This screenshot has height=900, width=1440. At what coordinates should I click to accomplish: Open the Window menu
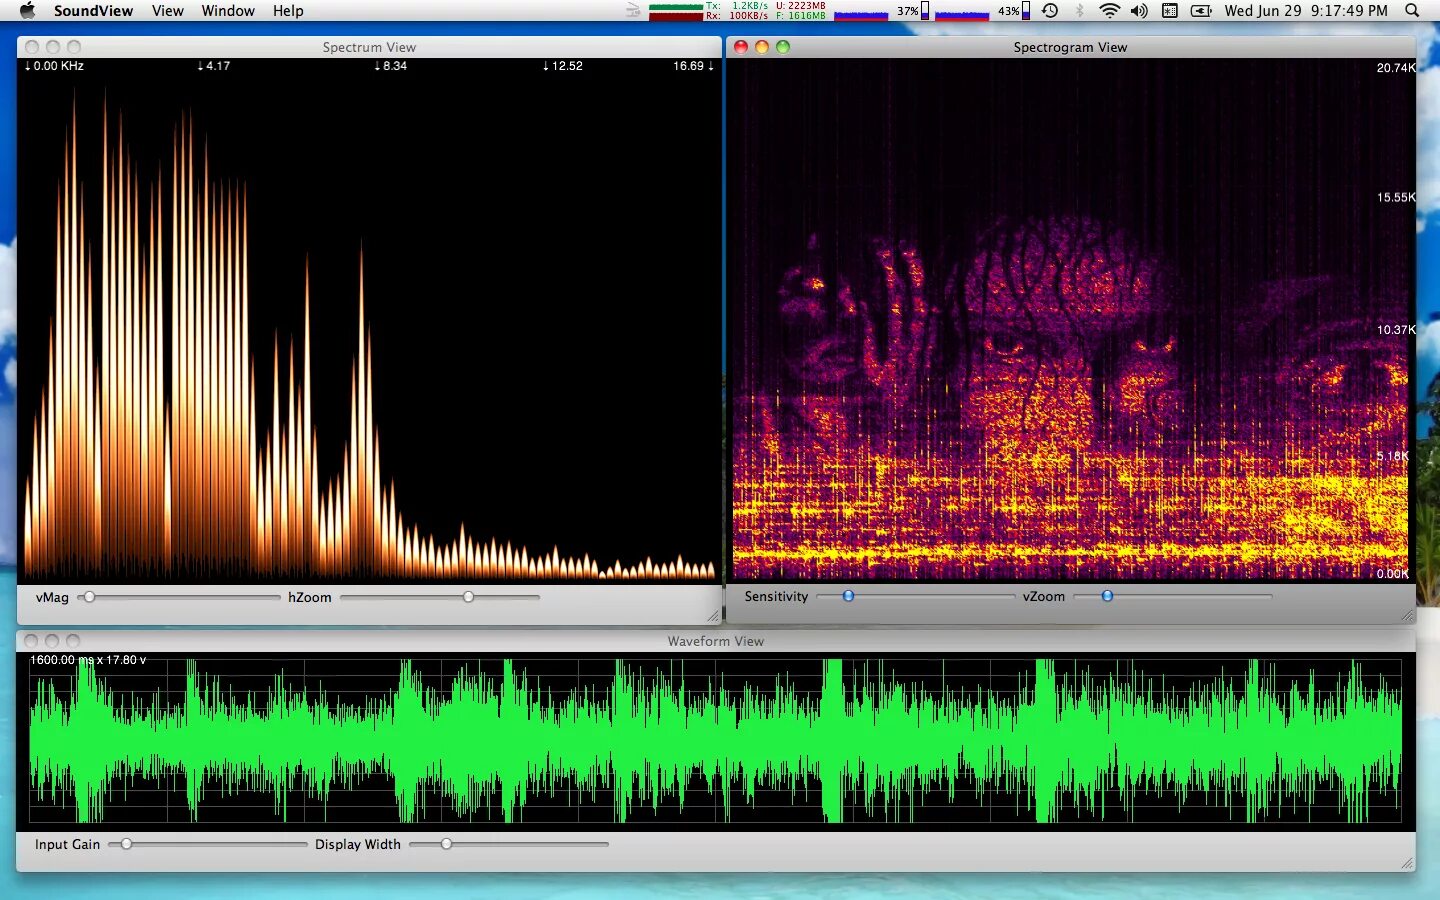pos(228,10)
